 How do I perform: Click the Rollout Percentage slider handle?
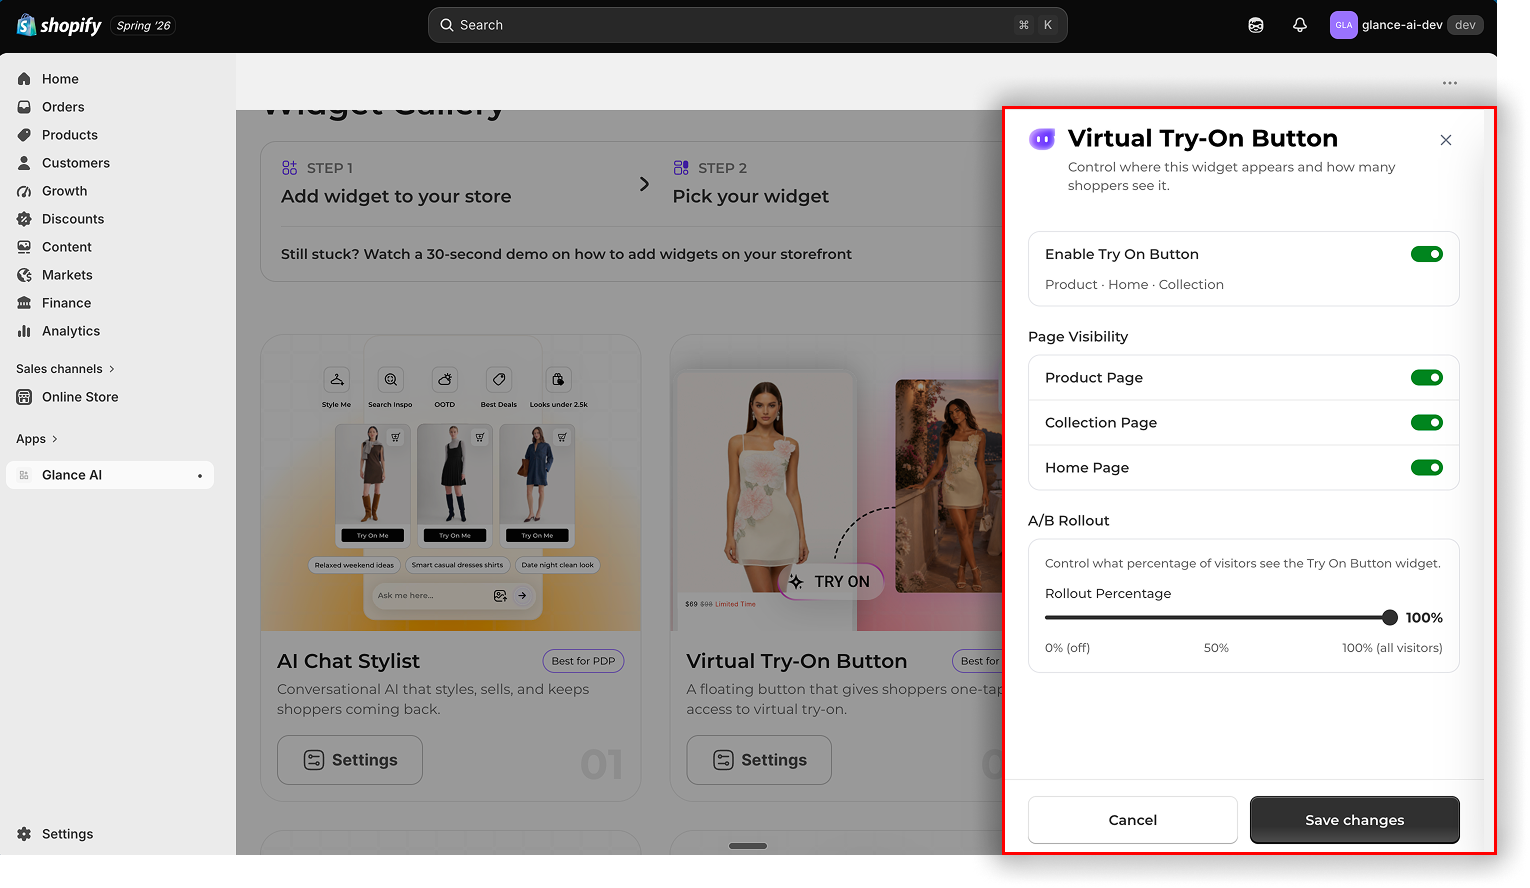tap(1390, 618)
